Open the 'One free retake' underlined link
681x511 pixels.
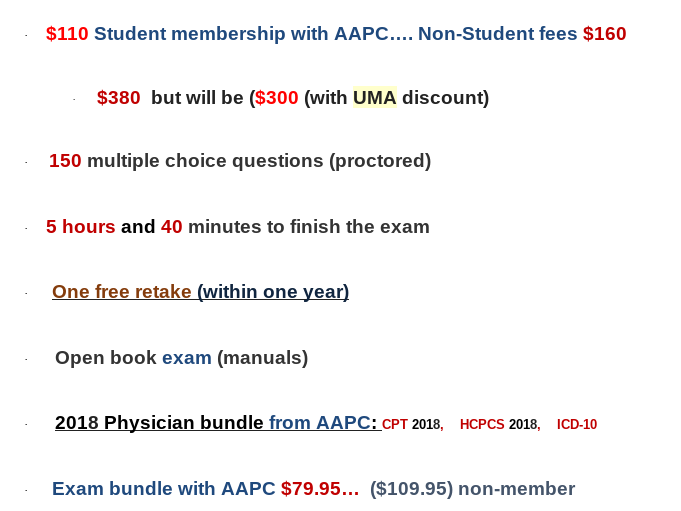click(x=122, y=292)
